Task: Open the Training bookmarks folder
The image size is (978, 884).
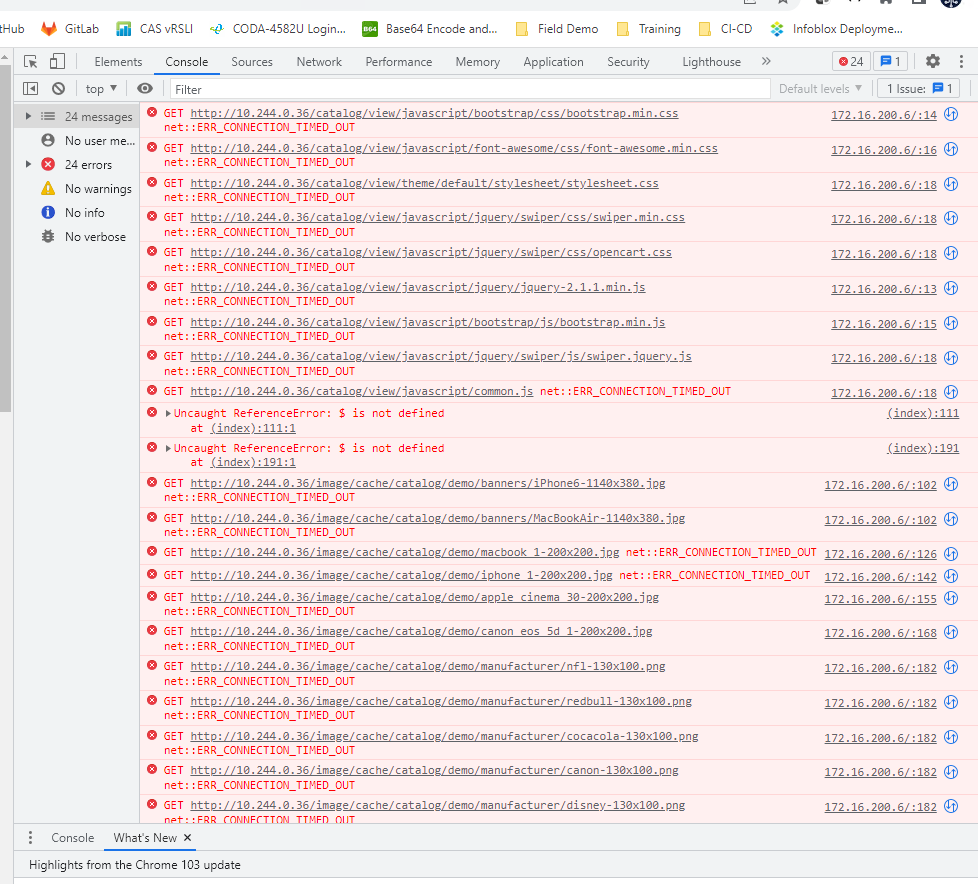Action: pyautogui.click(x=649, y=29)
